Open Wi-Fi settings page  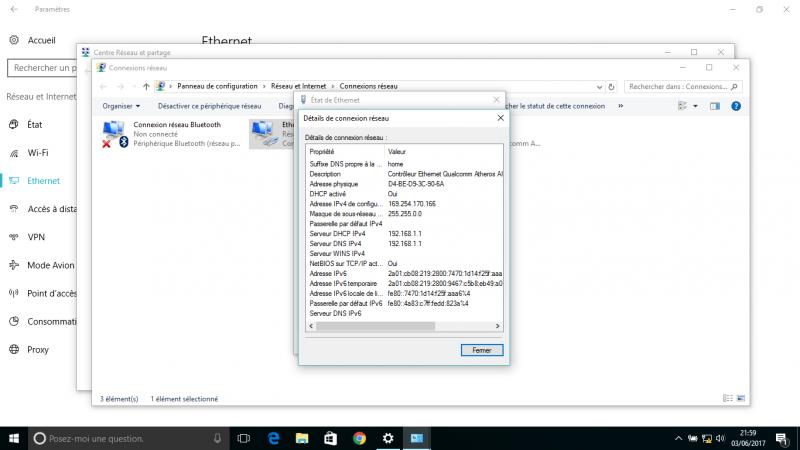point(38,153)
